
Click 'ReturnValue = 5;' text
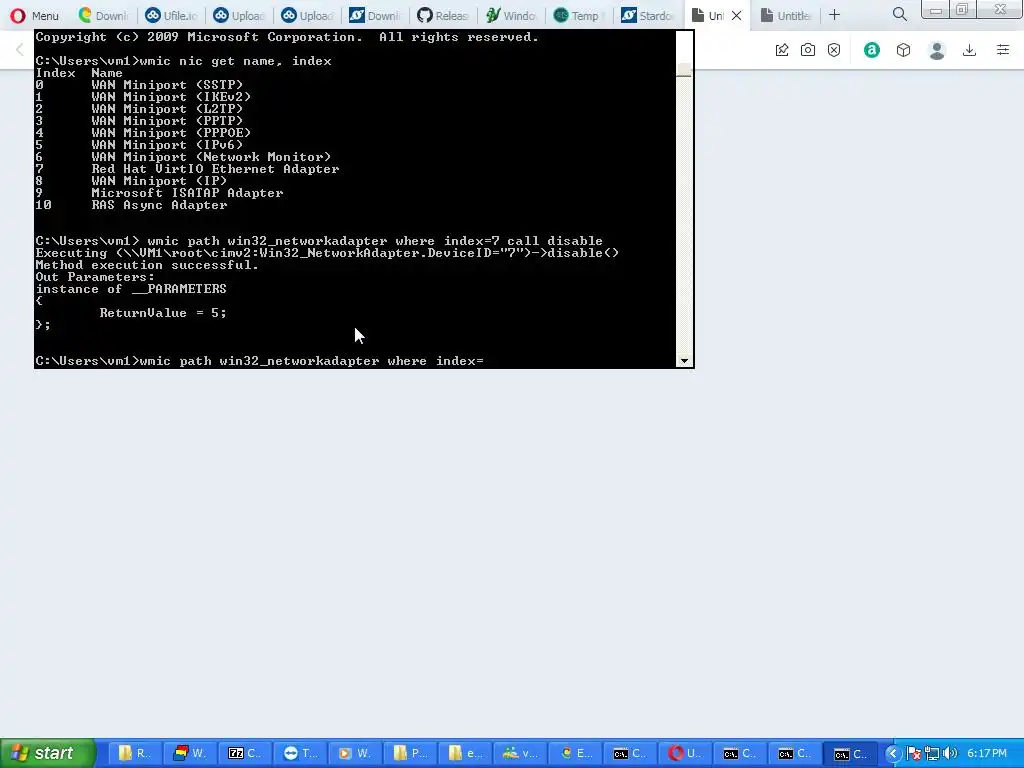tap(163, 313)
